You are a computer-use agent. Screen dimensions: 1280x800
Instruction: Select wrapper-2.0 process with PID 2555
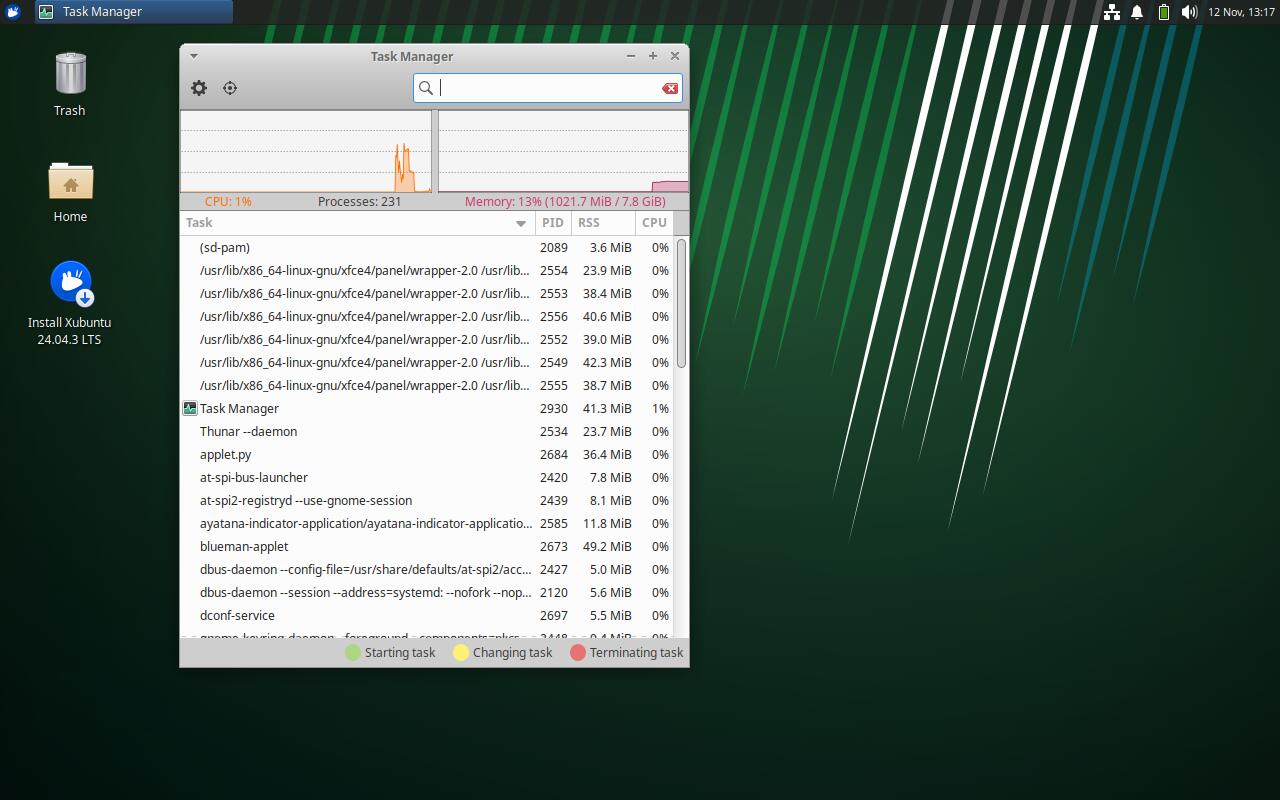pyautogui.click(x=428, y=385)
